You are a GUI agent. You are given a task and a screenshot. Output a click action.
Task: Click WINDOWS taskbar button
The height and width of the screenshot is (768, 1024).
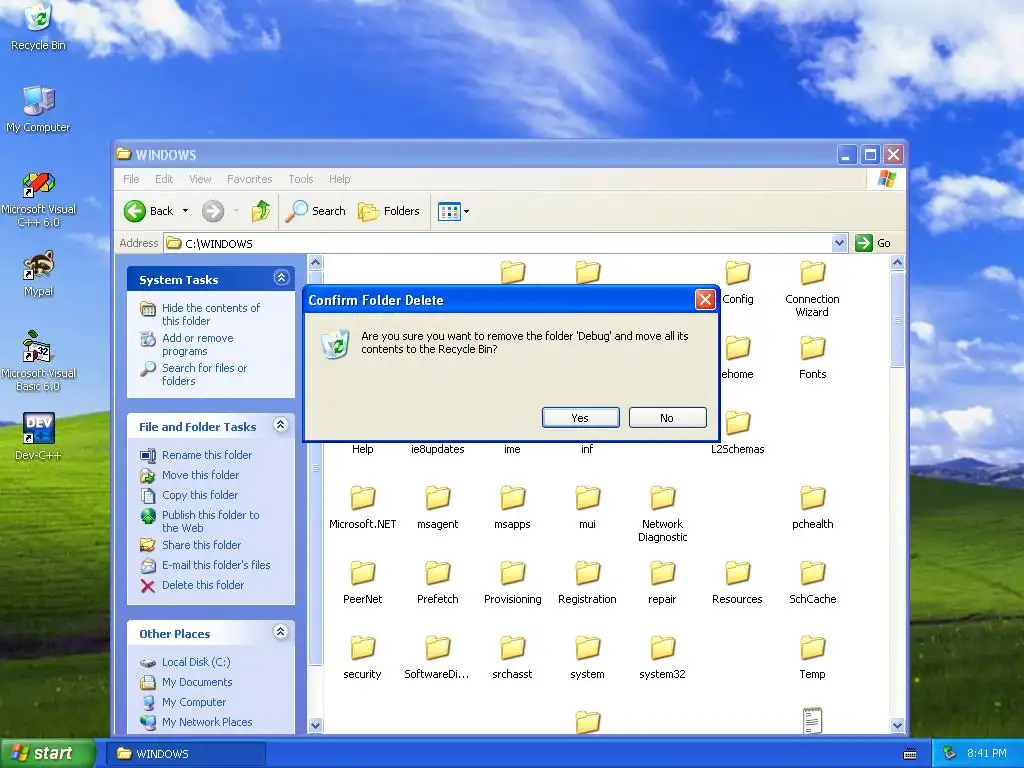[185, 754]
